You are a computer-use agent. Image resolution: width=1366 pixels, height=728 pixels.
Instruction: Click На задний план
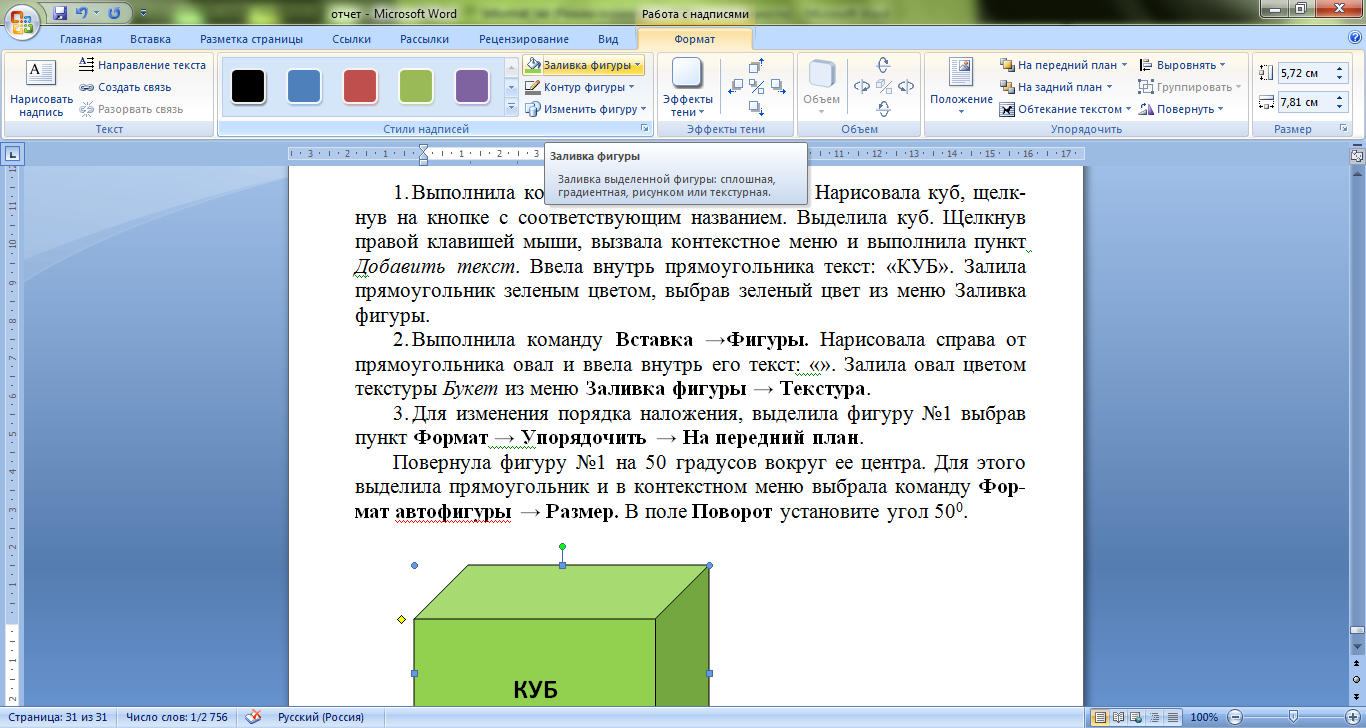(x=1056, y=87)
